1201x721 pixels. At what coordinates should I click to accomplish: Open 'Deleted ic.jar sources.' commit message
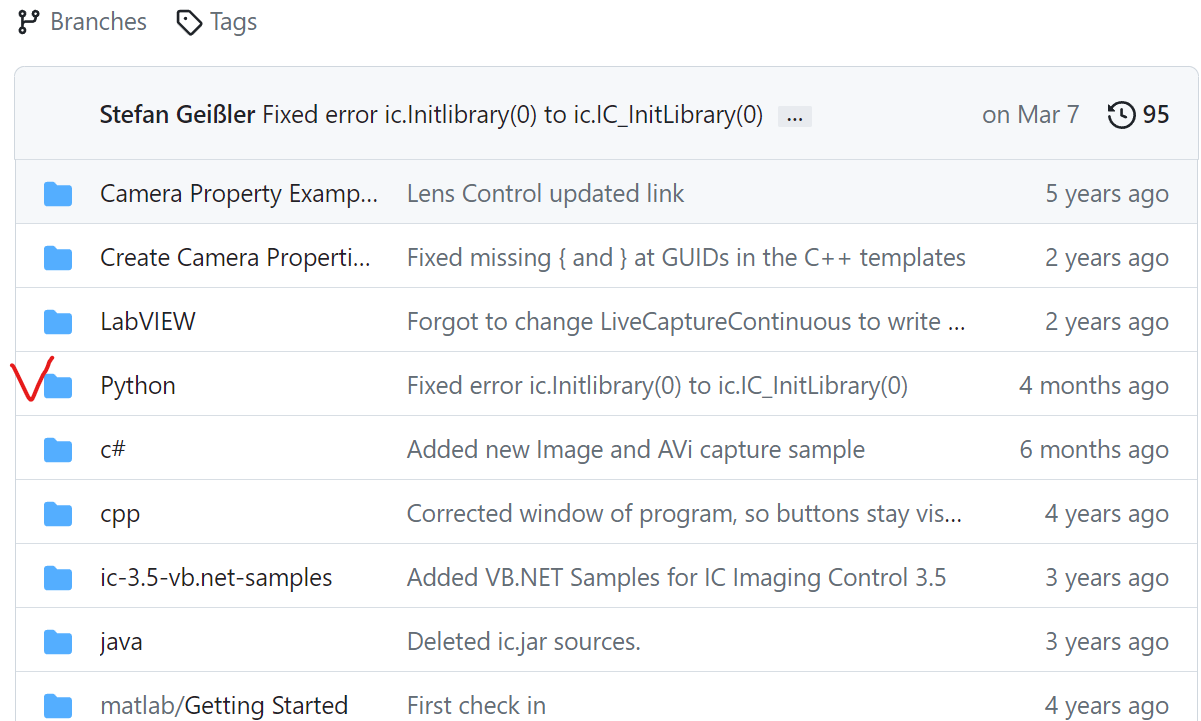523,642
